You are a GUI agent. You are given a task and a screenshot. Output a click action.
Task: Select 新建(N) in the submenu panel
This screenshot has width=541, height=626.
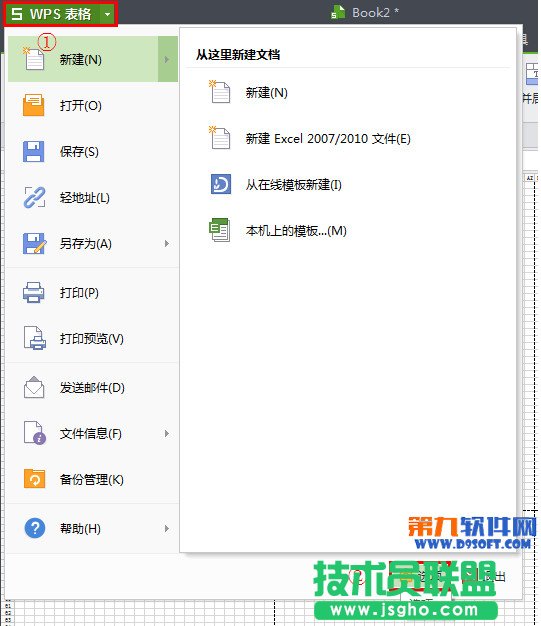(266, 93)
